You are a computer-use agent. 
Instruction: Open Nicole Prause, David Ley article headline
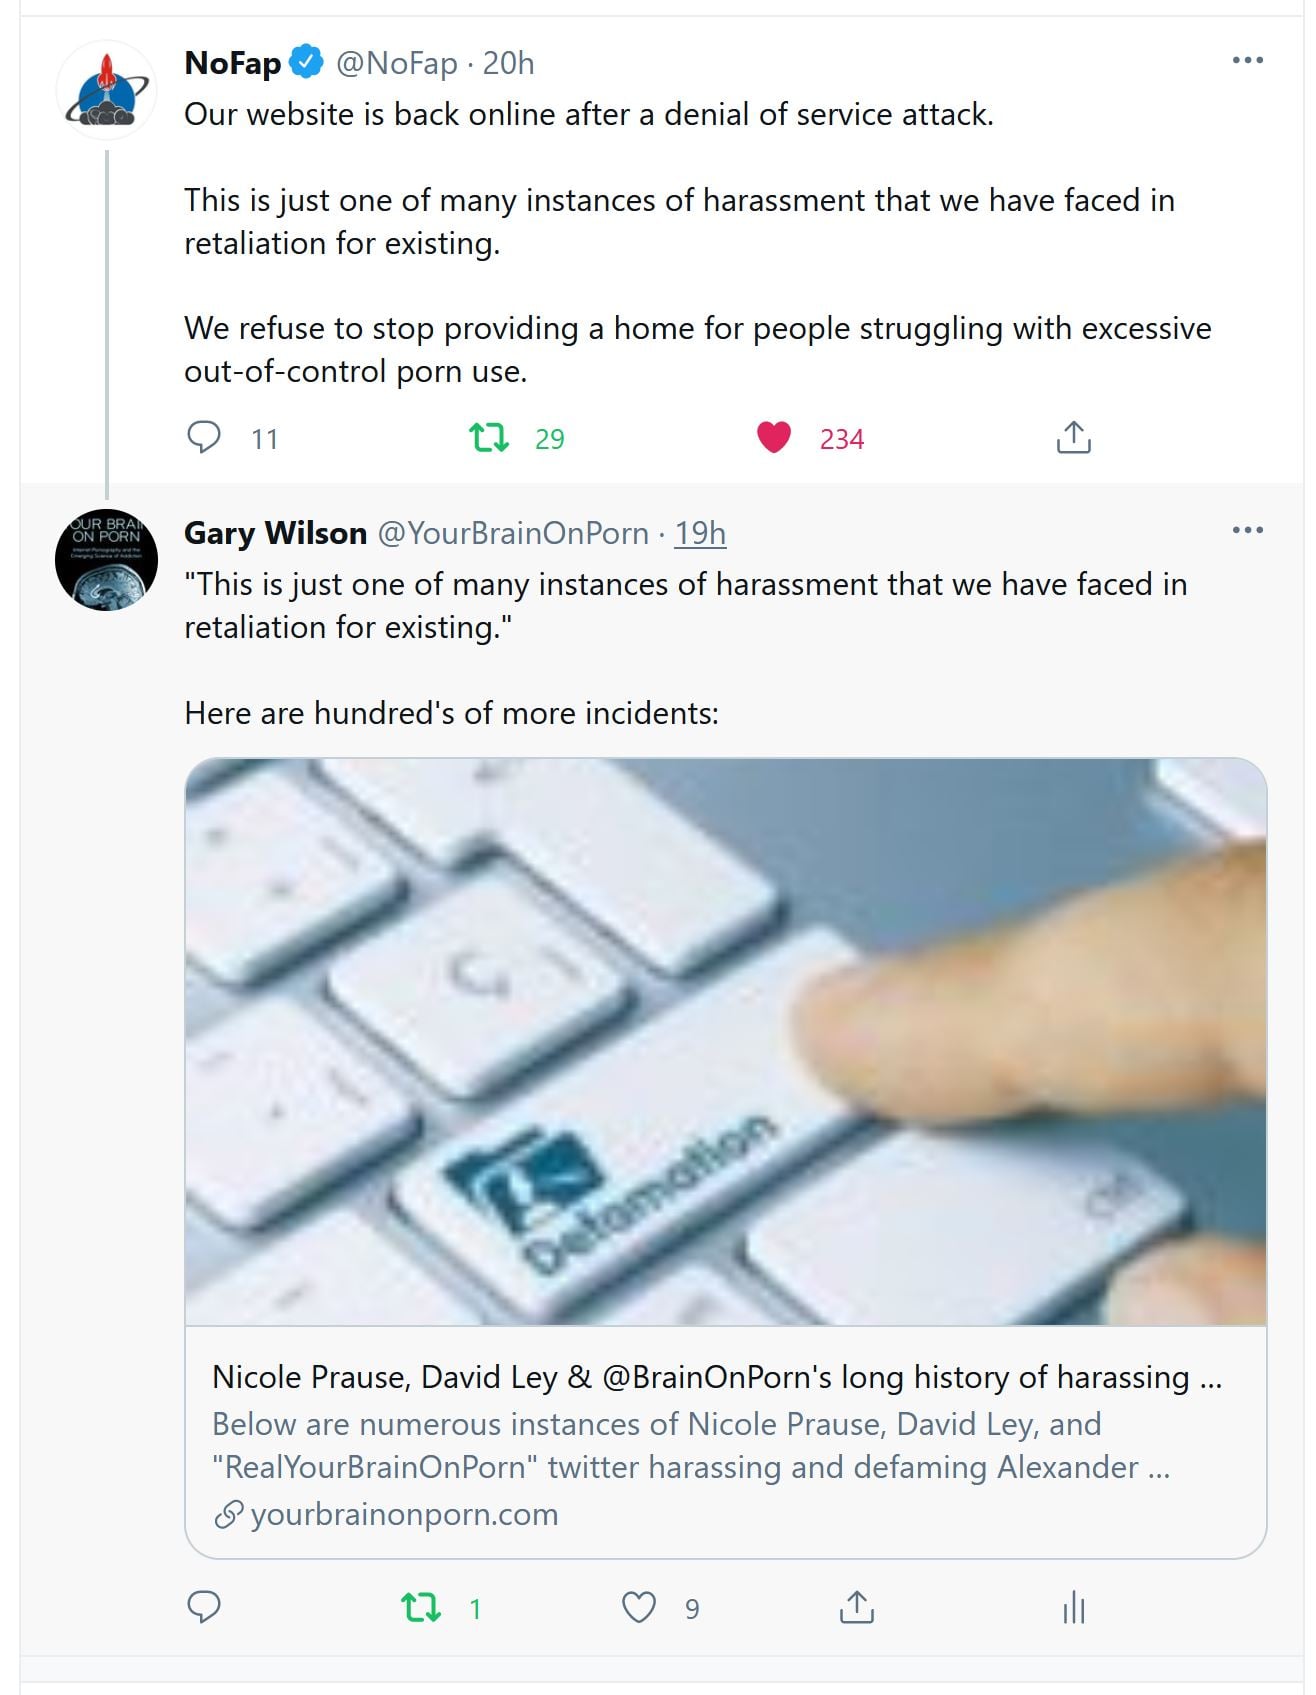[716, 1377]
